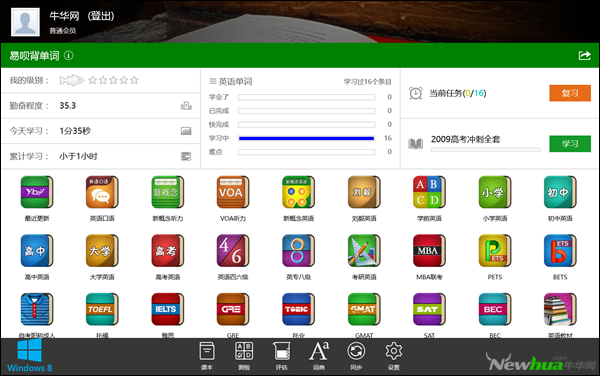This screenshot has height=376, width=600.
Task: Open the TOEIC book icon
Action: pos(298,309)
